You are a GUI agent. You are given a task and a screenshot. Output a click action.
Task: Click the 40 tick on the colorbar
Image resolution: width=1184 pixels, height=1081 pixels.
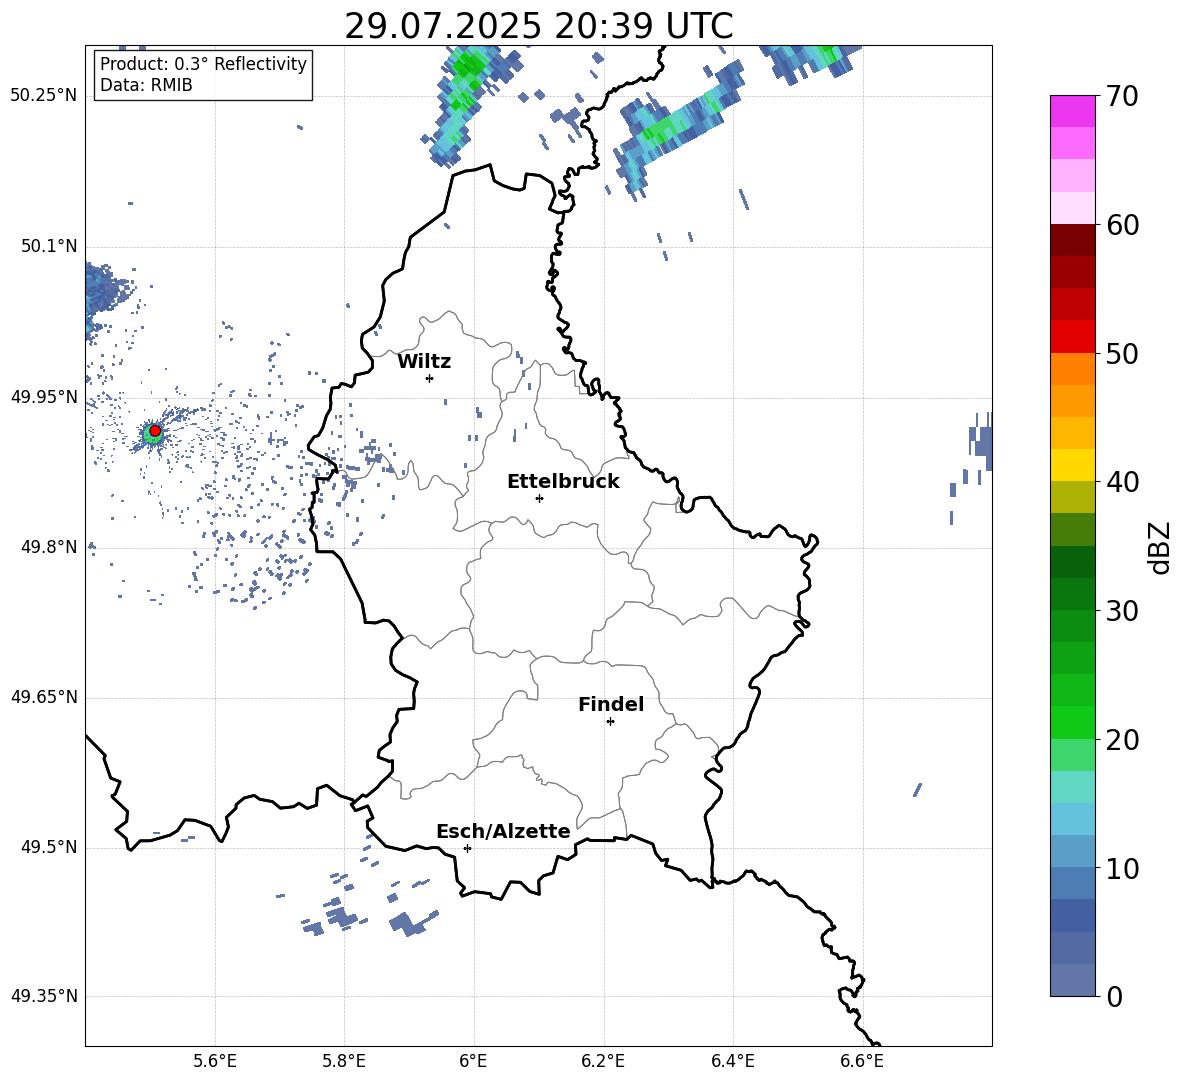[x=1121, y=482]
